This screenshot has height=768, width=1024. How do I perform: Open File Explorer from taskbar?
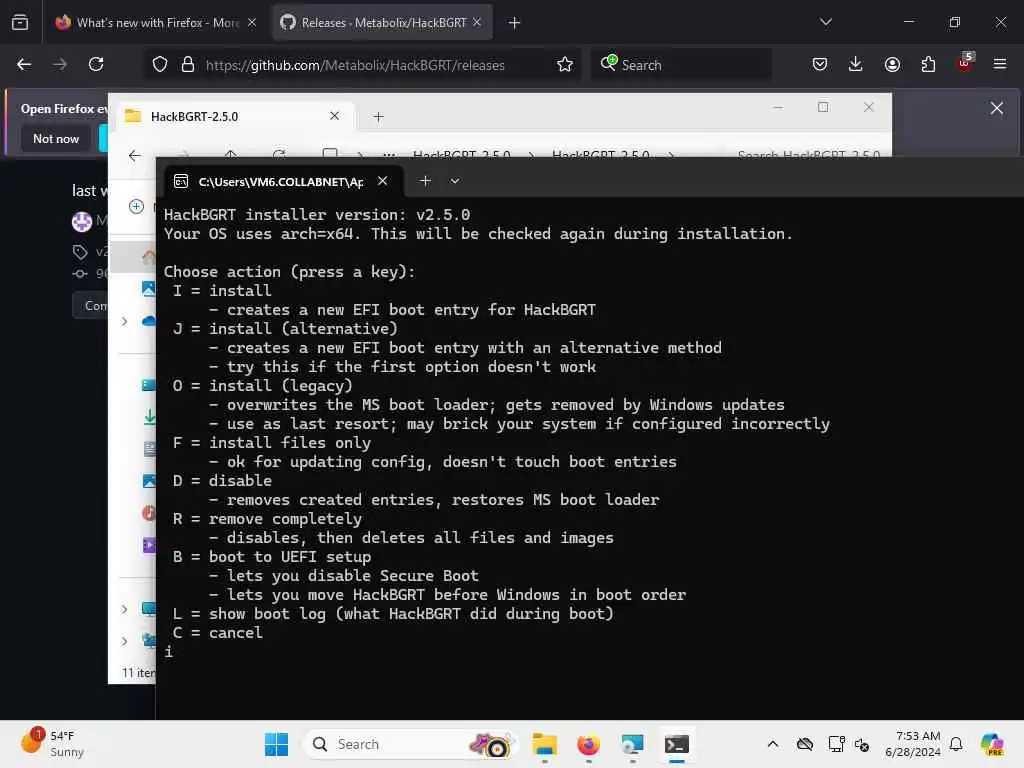(544, 744)
